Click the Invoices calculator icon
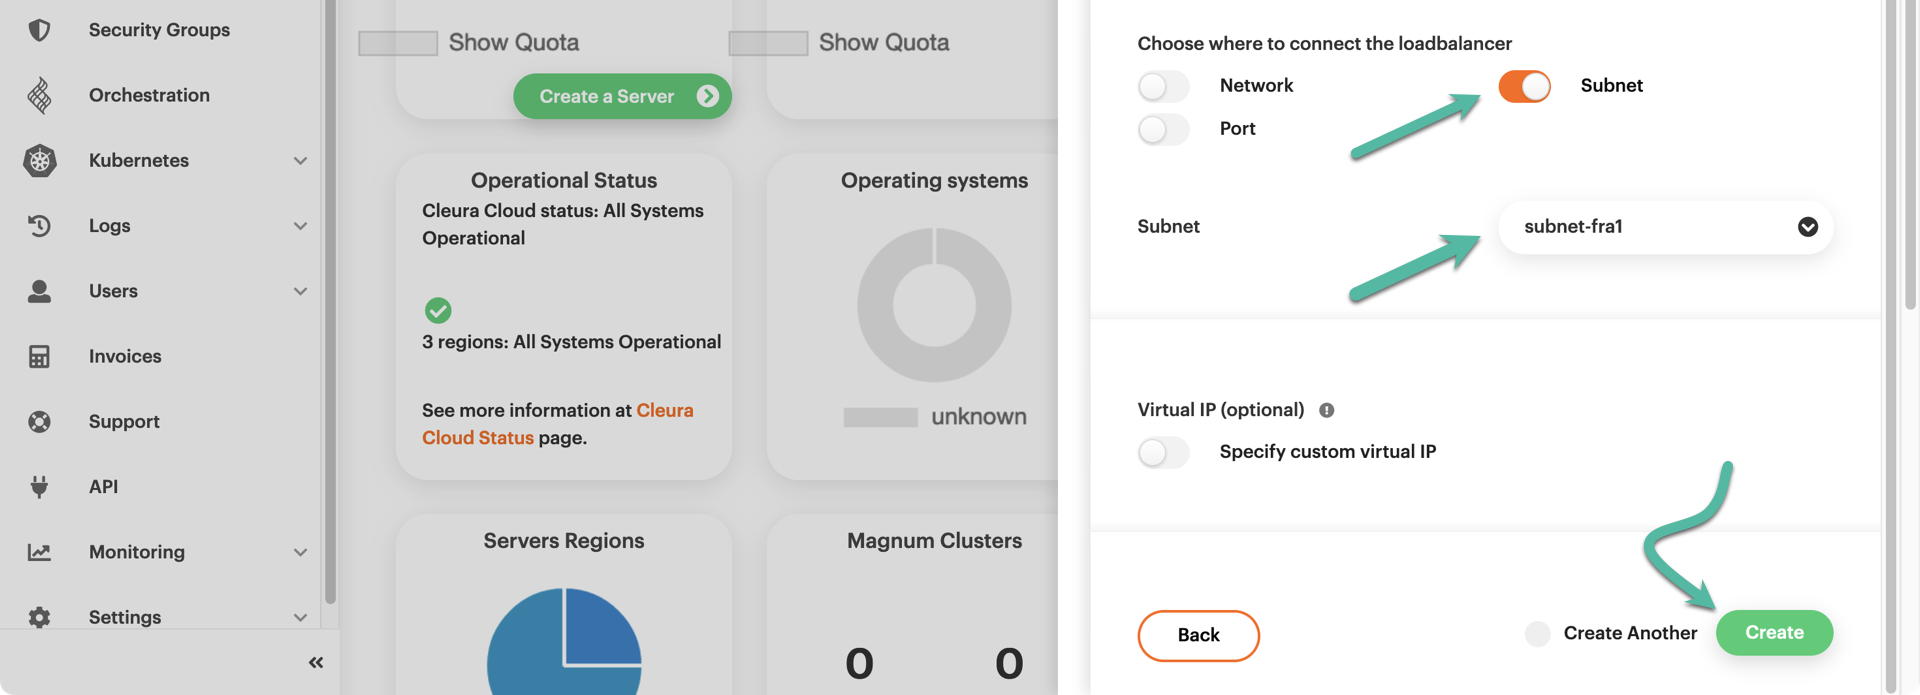Viewport: 1920px width, 695px height. 39,356
